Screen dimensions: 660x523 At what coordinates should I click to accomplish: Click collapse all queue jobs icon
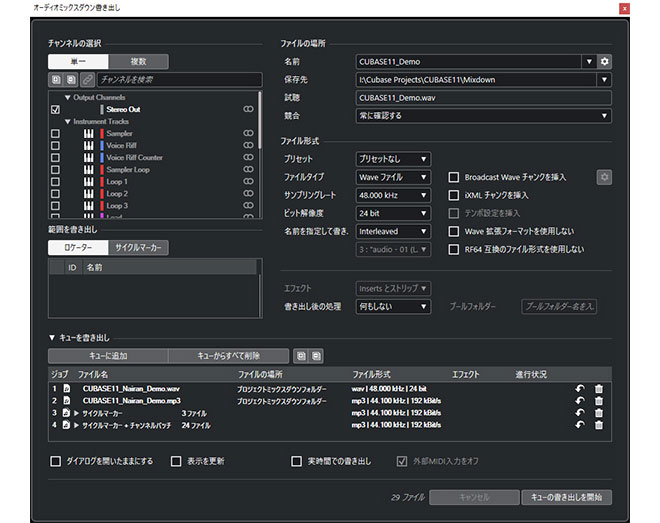(317, 356)
